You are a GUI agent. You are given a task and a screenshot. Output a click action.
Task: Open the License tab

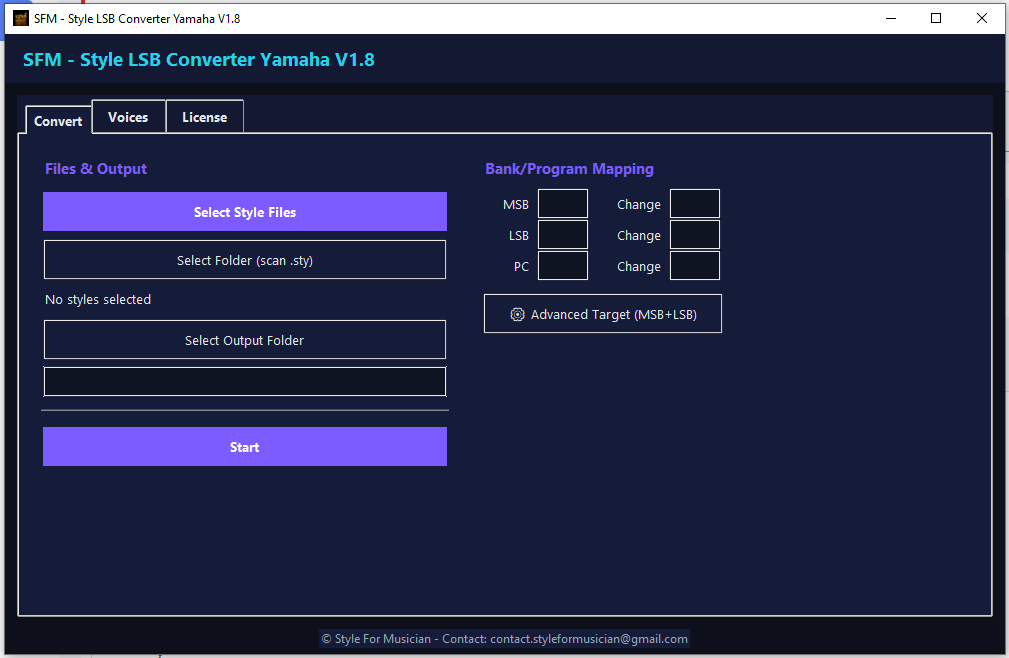pyautogui.click(x=204, y=117)
